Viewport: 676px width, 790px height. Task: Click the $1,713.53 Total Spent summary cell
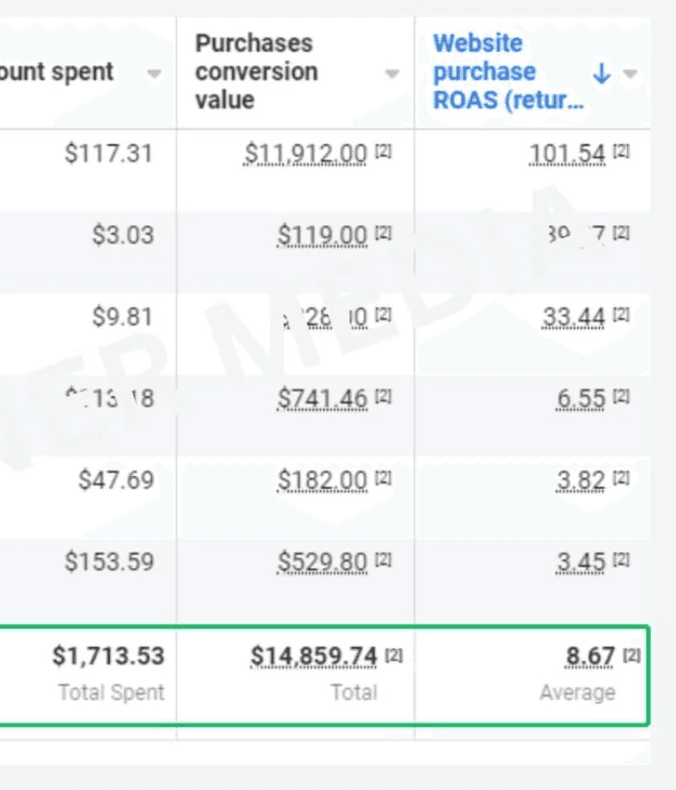point(109,657)
